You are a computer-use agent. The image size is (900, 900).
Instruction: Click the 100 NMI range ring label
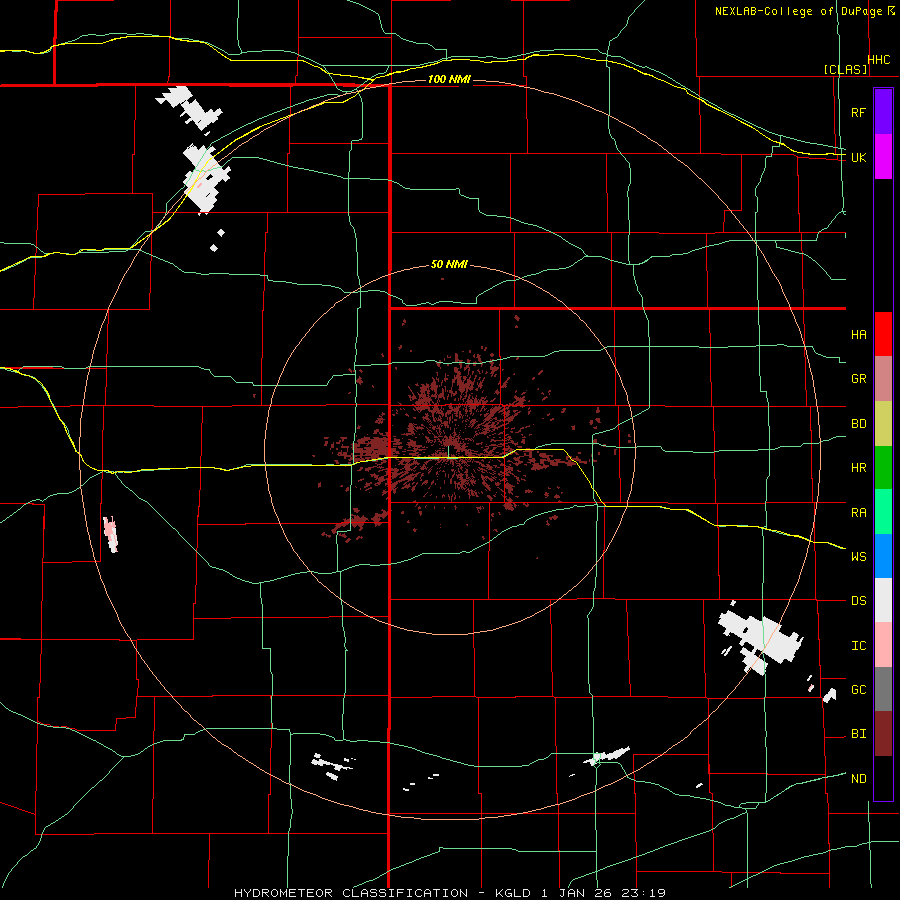(449, 79)
